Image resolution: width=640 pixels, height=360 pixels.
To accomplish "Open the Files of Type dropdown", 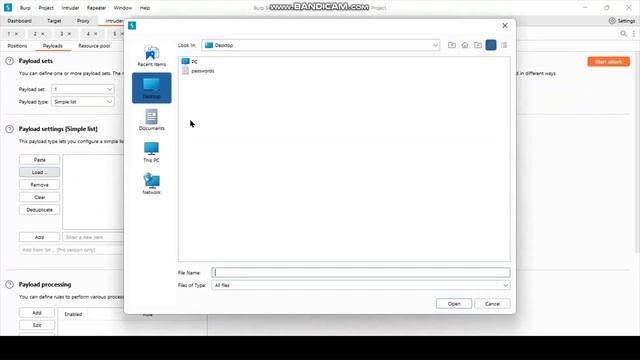I will 361,285.
